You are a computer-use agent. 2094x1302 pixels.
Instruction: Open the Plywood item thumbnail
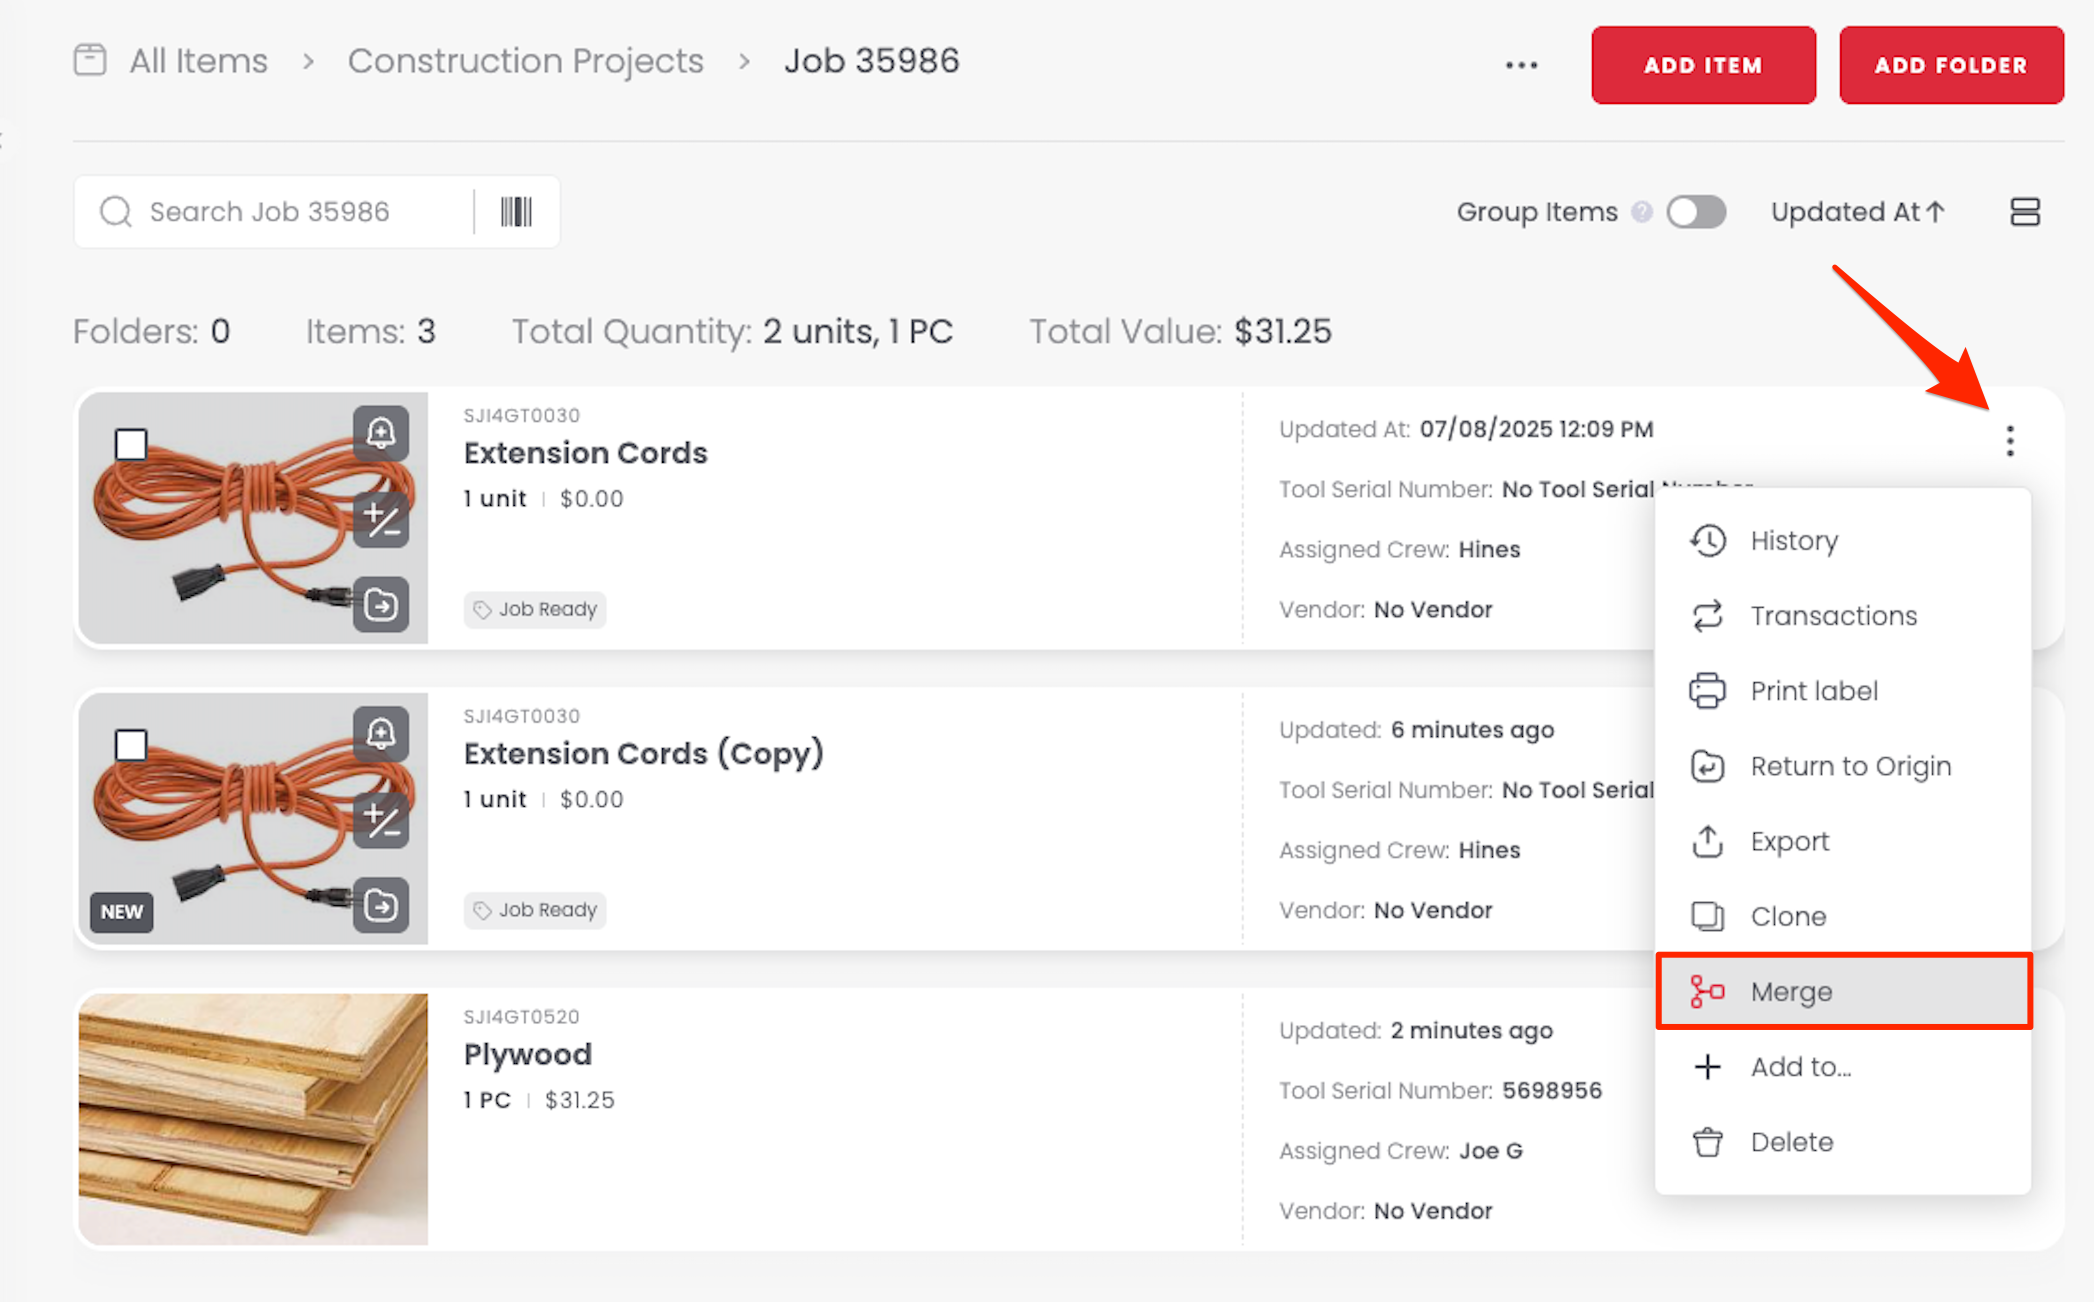[253, 1119]
